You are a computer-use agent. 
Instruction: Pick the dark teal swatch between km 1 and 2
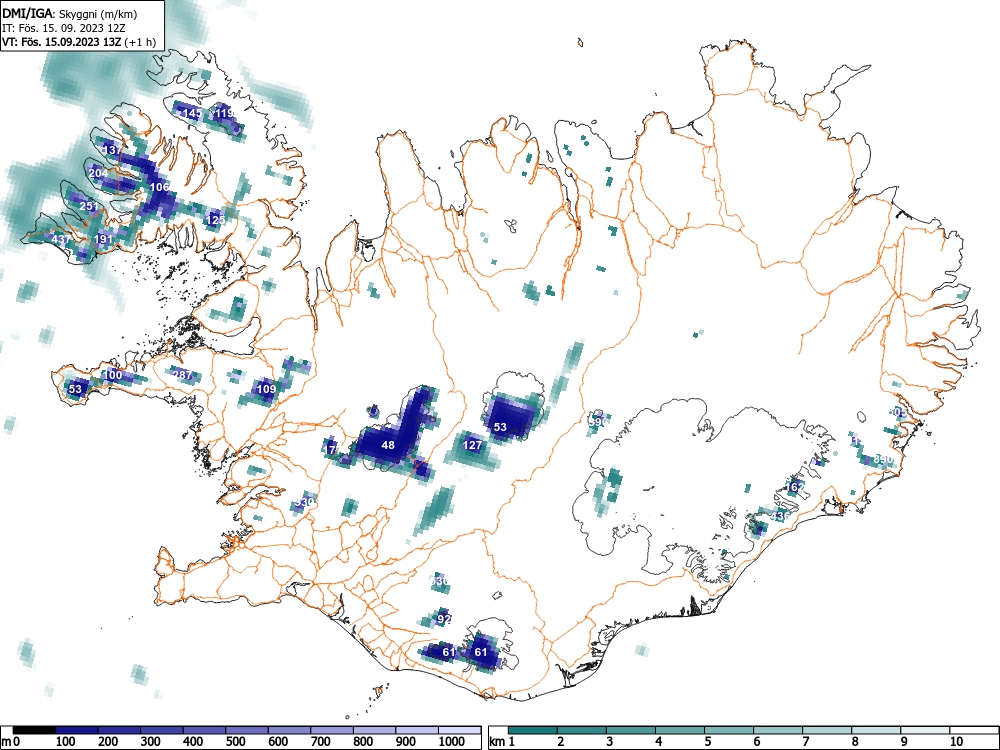533,730
